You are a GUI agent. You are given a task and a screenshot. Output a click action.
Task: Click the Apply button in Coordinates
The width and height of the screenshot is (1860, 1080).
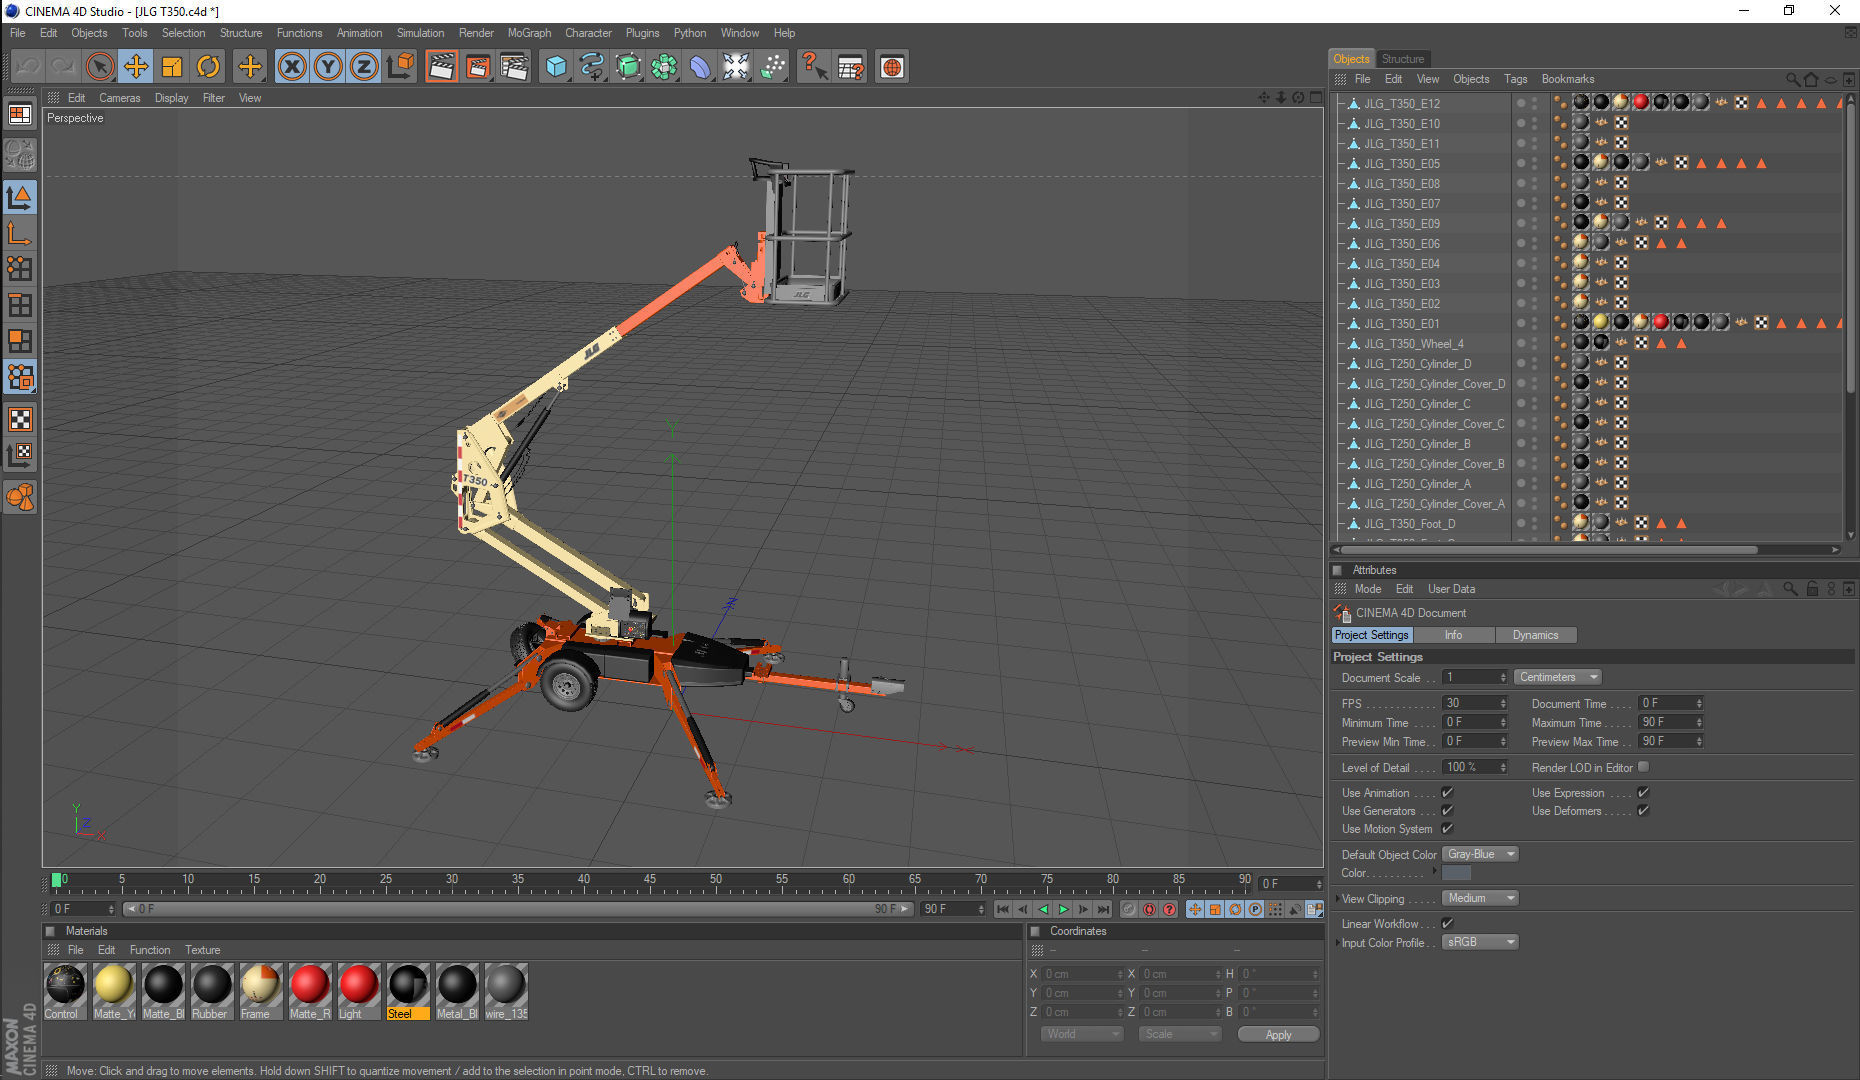tap(1278, 1034)
